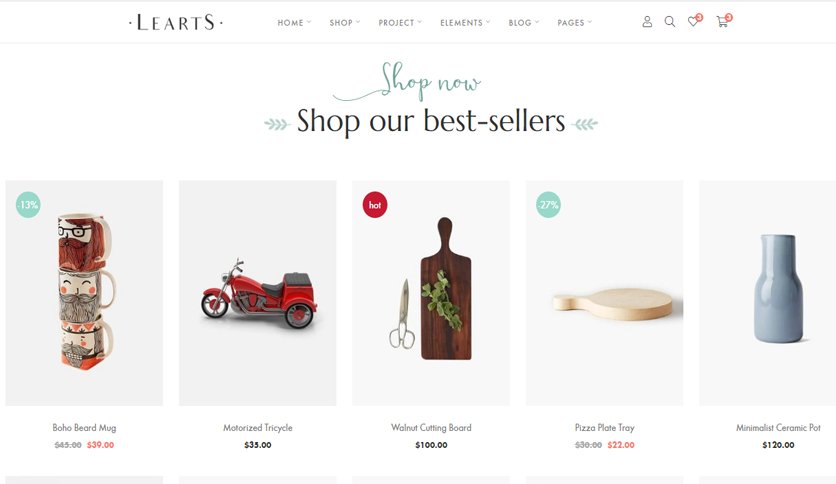
Task: Select the Pizza Plate Tray image
Action: 604,293
